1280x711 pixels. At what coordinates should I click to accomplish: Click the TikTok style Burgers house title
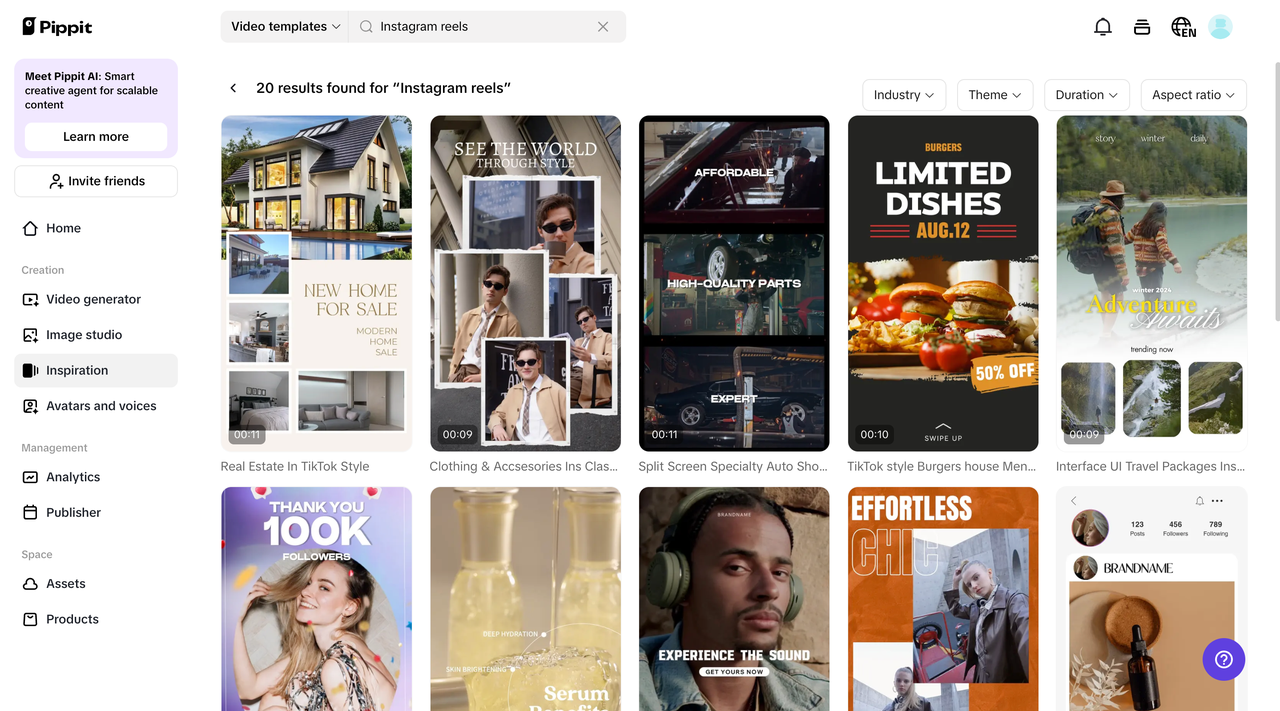tap(942, 466)
